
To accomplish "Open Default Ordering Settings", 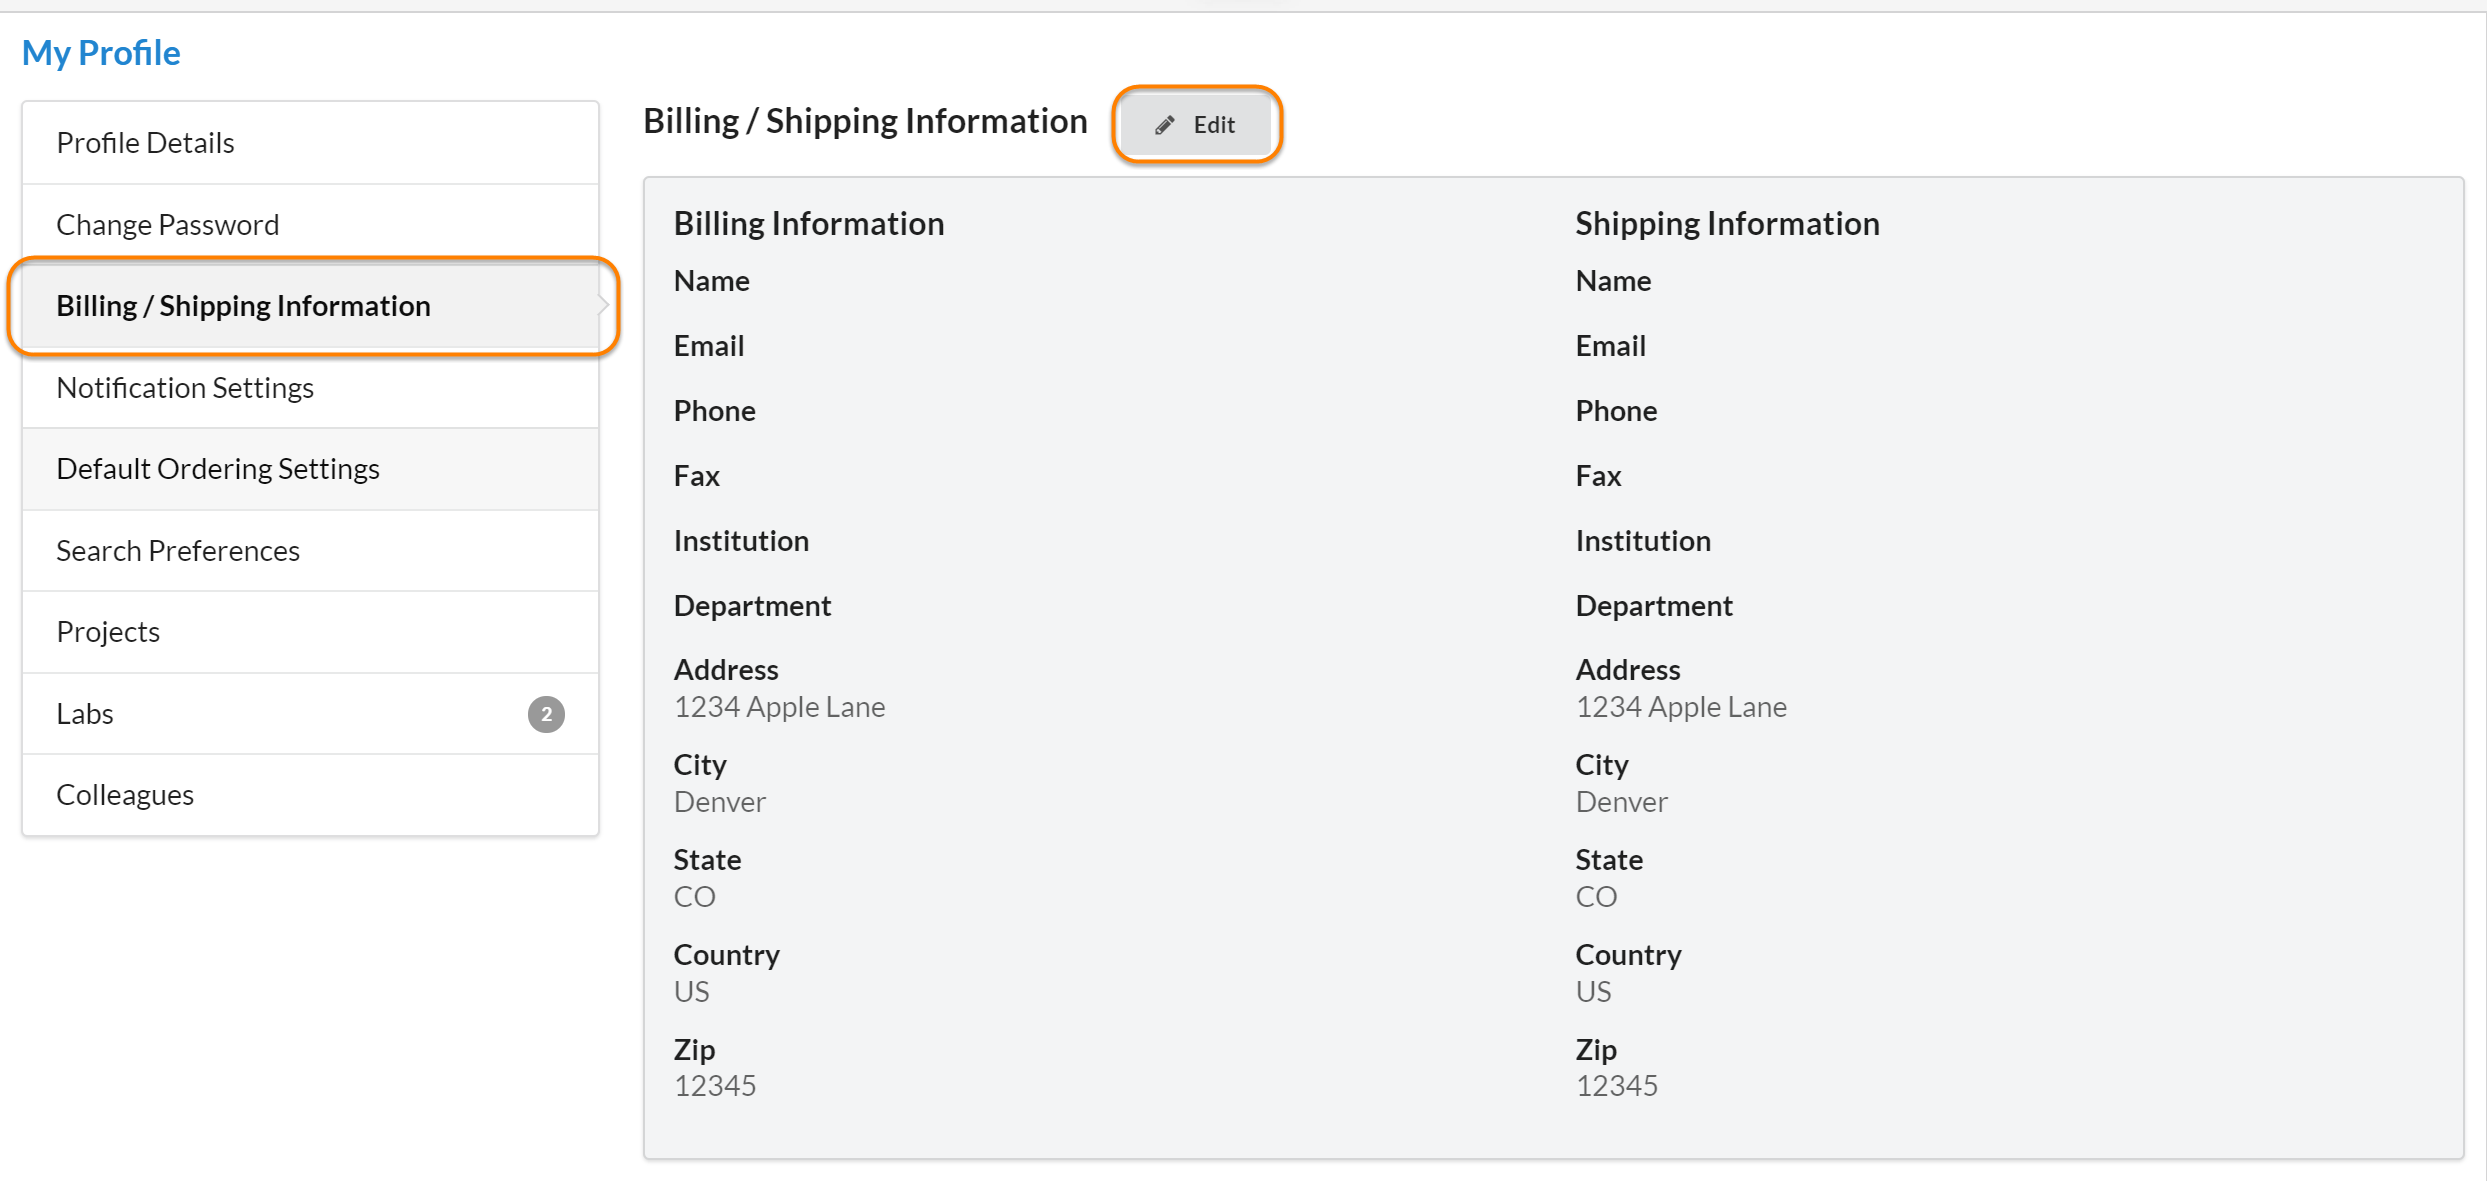I will (x=218, y=469).
